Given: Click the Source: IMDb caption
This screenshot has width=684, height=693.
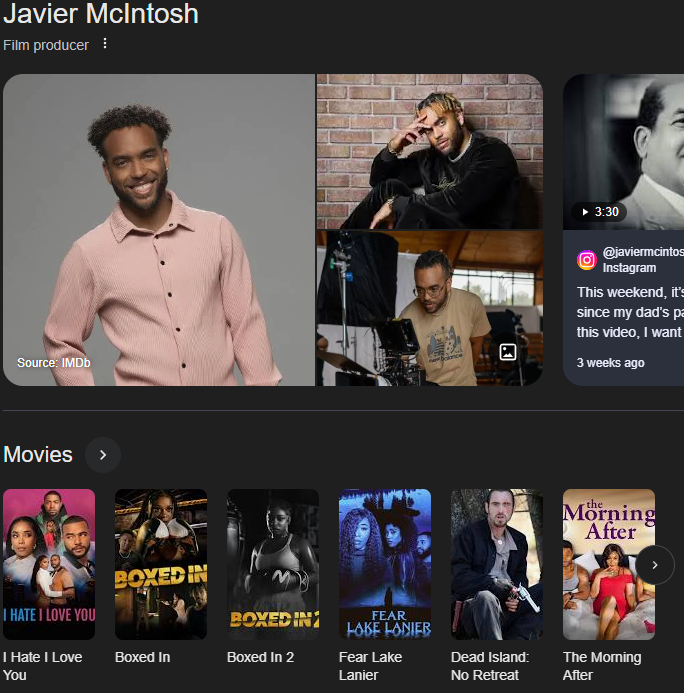Looking at the screenshot, I should (53, 363).
